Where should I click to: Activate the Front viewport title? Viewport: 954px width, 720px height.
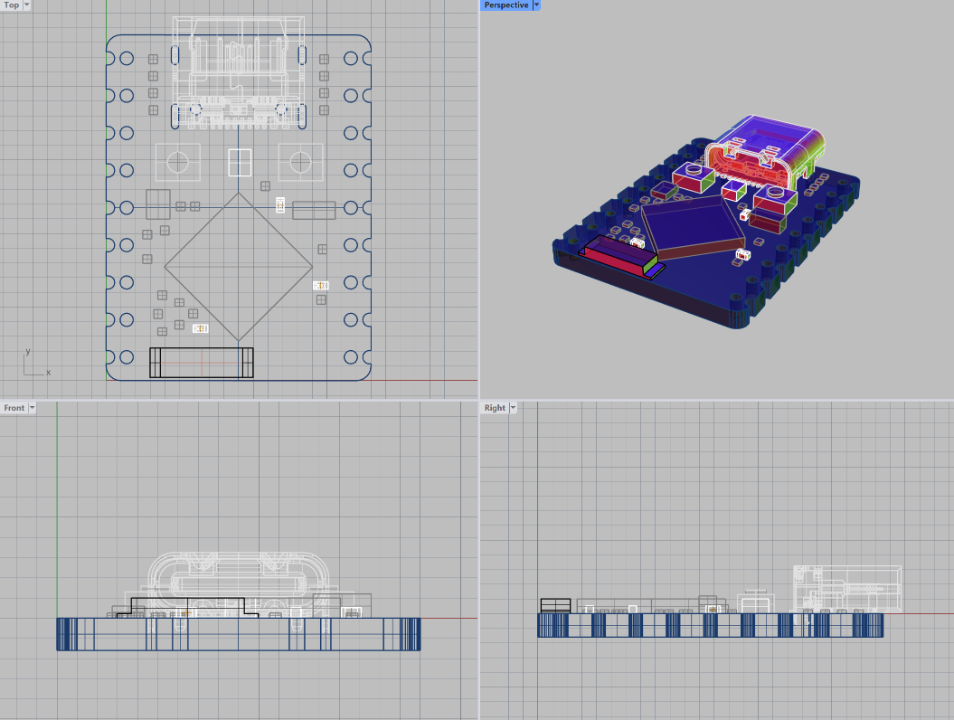point(14,408)
